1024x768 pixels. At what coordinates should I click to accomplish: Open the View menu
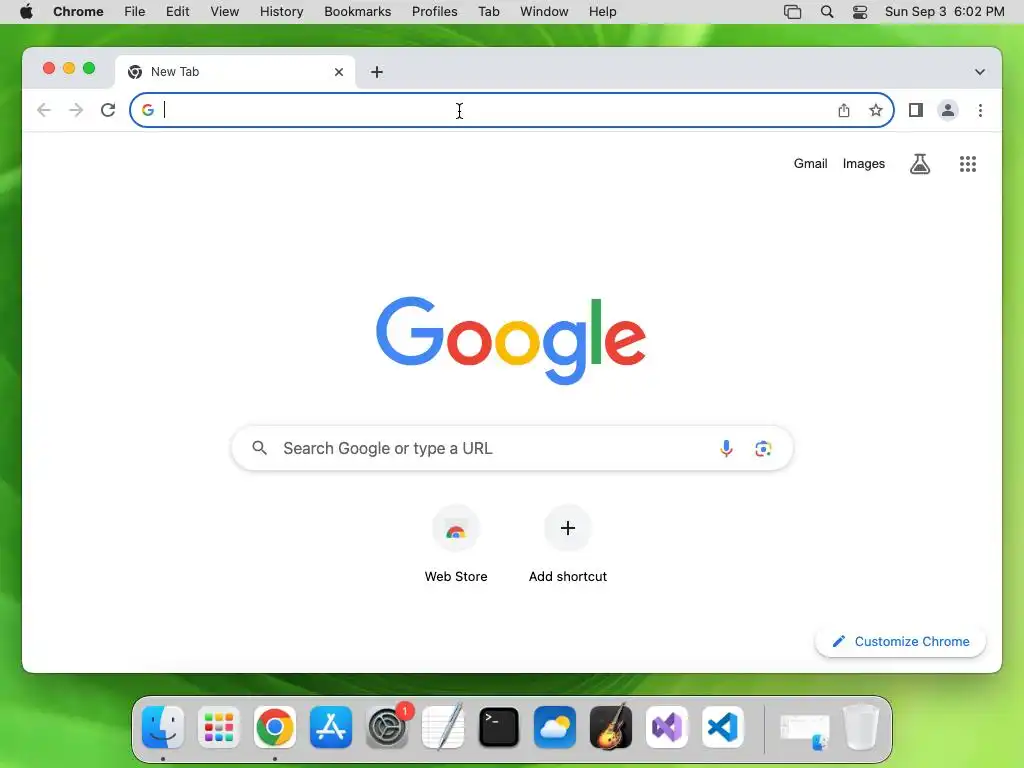click(225, 12)
